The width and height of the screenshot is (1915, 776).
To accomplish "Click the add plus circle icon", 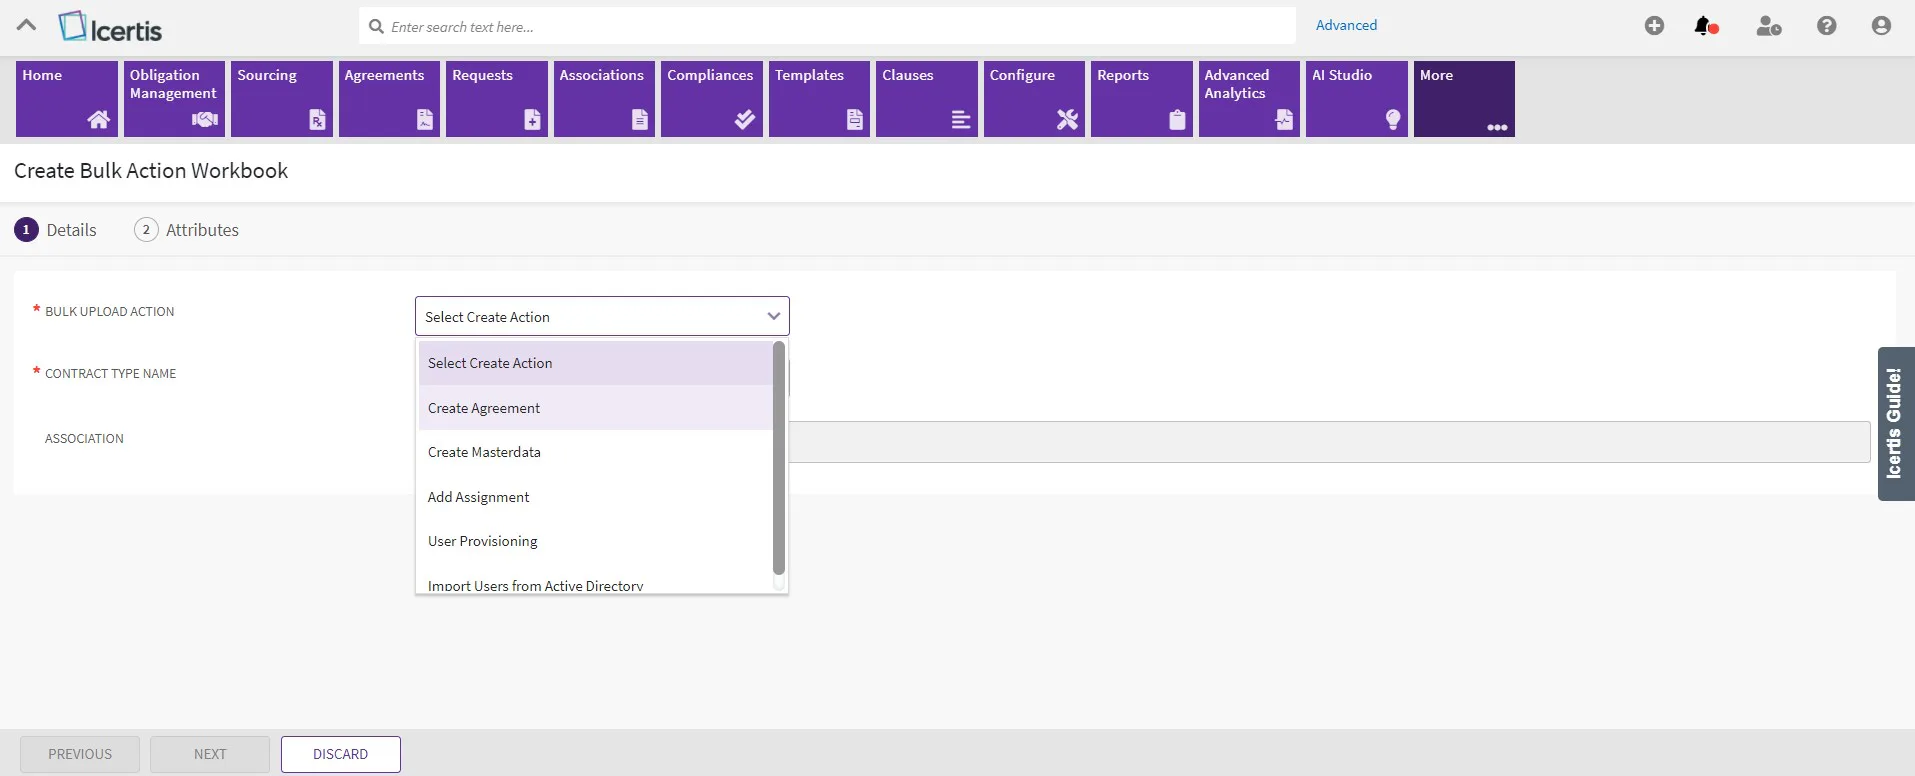I will coord(1654,26).
